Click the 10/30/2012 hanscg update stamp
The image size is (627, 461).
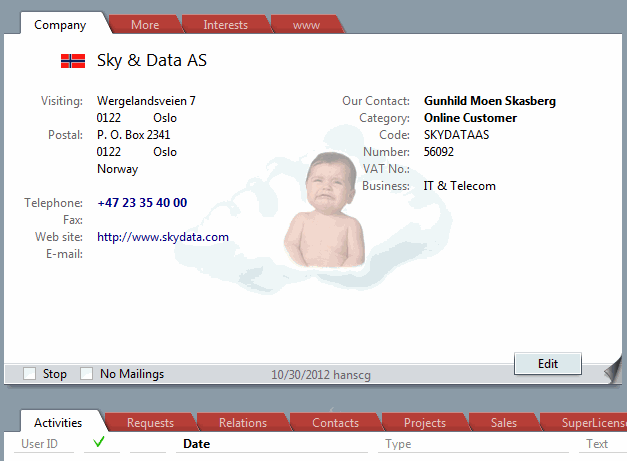(321, 375)
